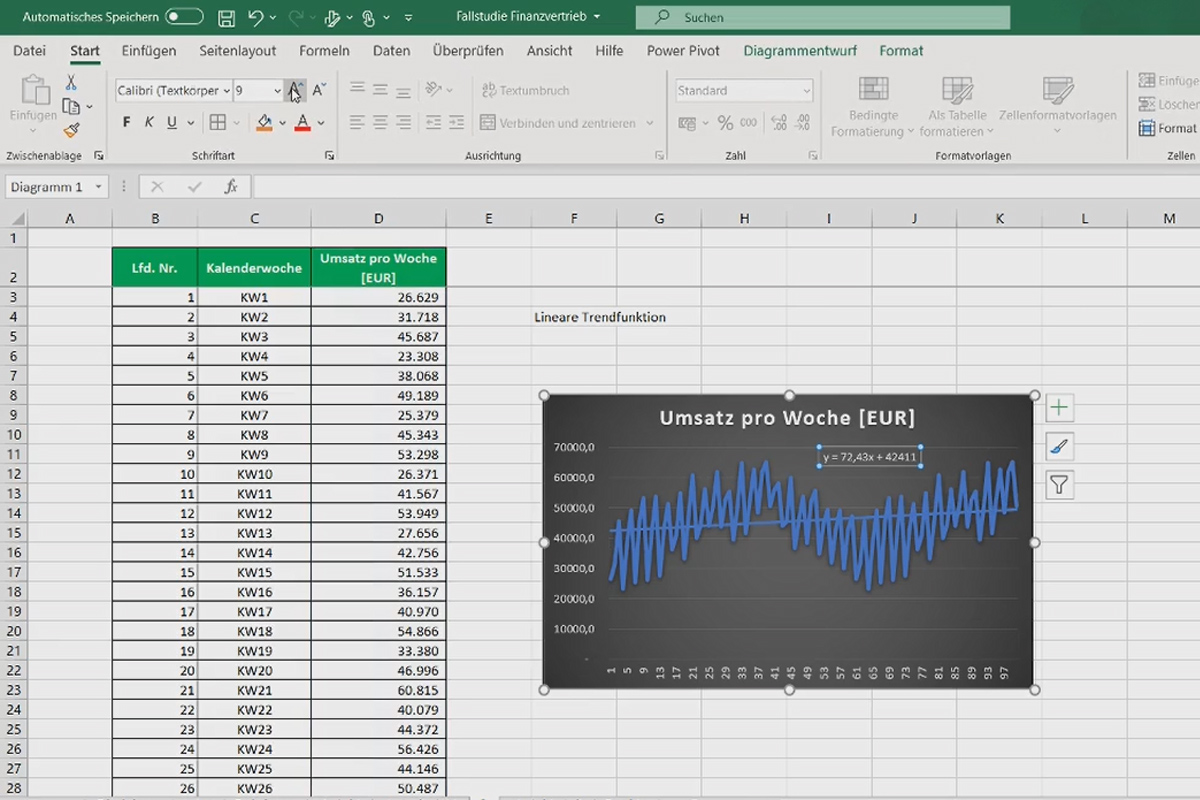Click the formula bar input
1200x800 pixels.
pos(726,187)
